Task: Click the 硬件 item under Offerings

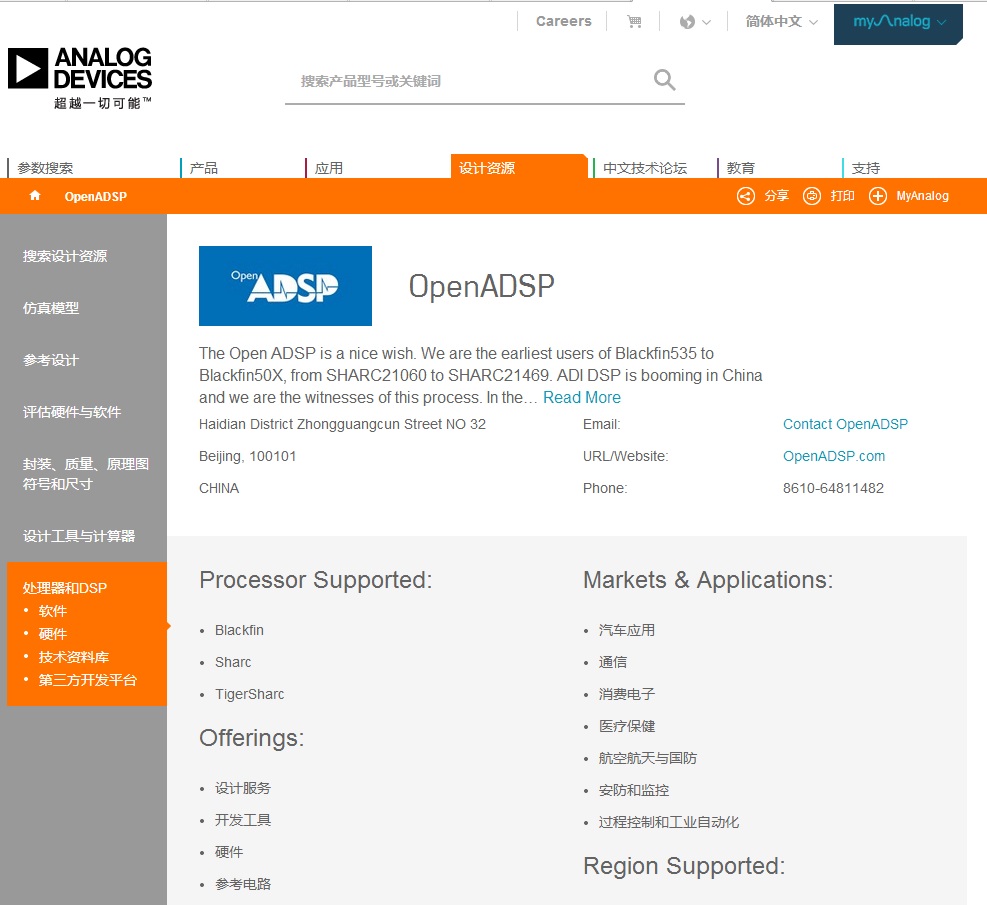Action: click(229, 852)
